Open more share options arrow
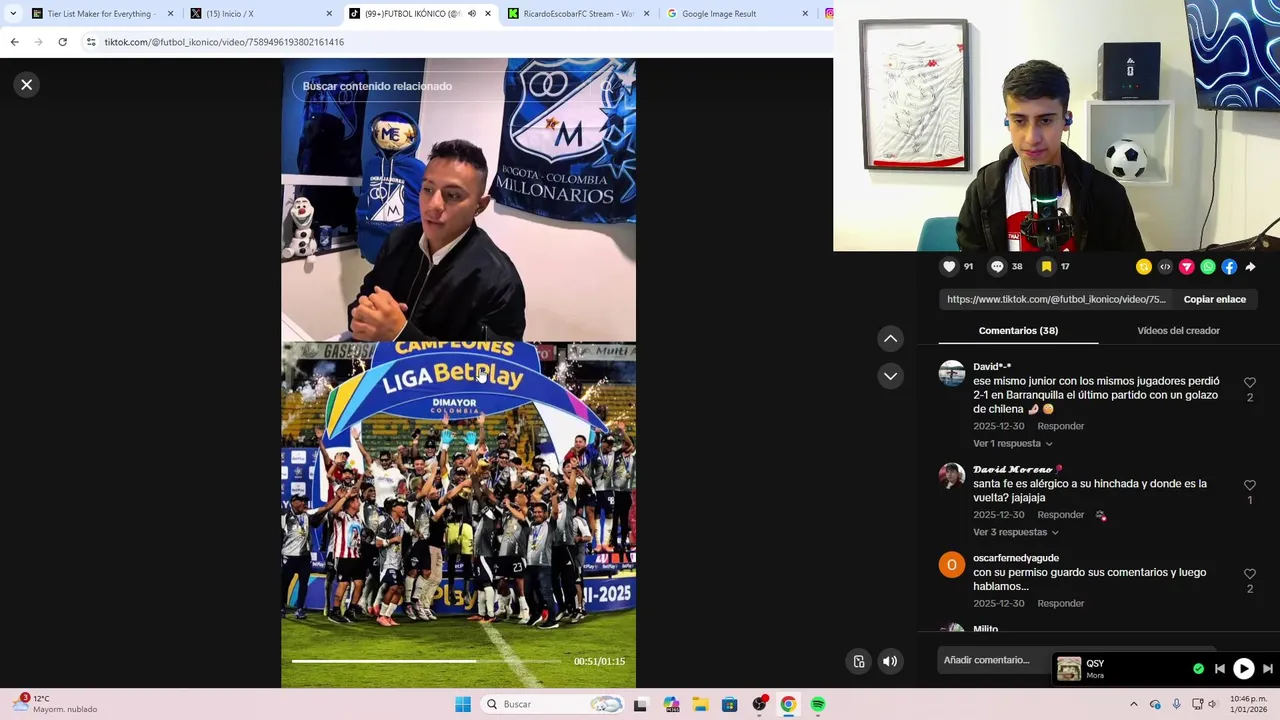This screenshot has height=720, width=1280. [1251, 267]
